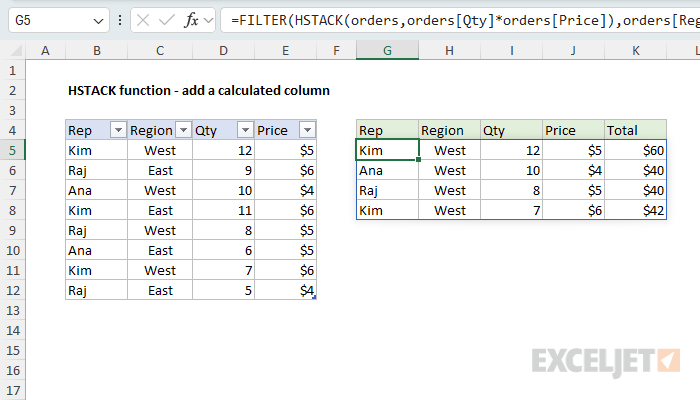The image size is (700, 400).
Task: Click the Name Box showing G5
Action: 59,20
